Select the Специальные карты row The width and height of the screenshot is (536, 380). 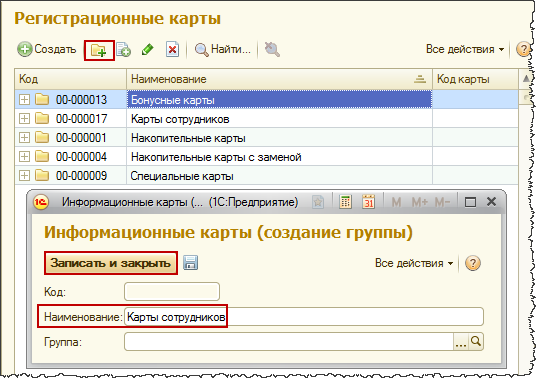[266, 176]
